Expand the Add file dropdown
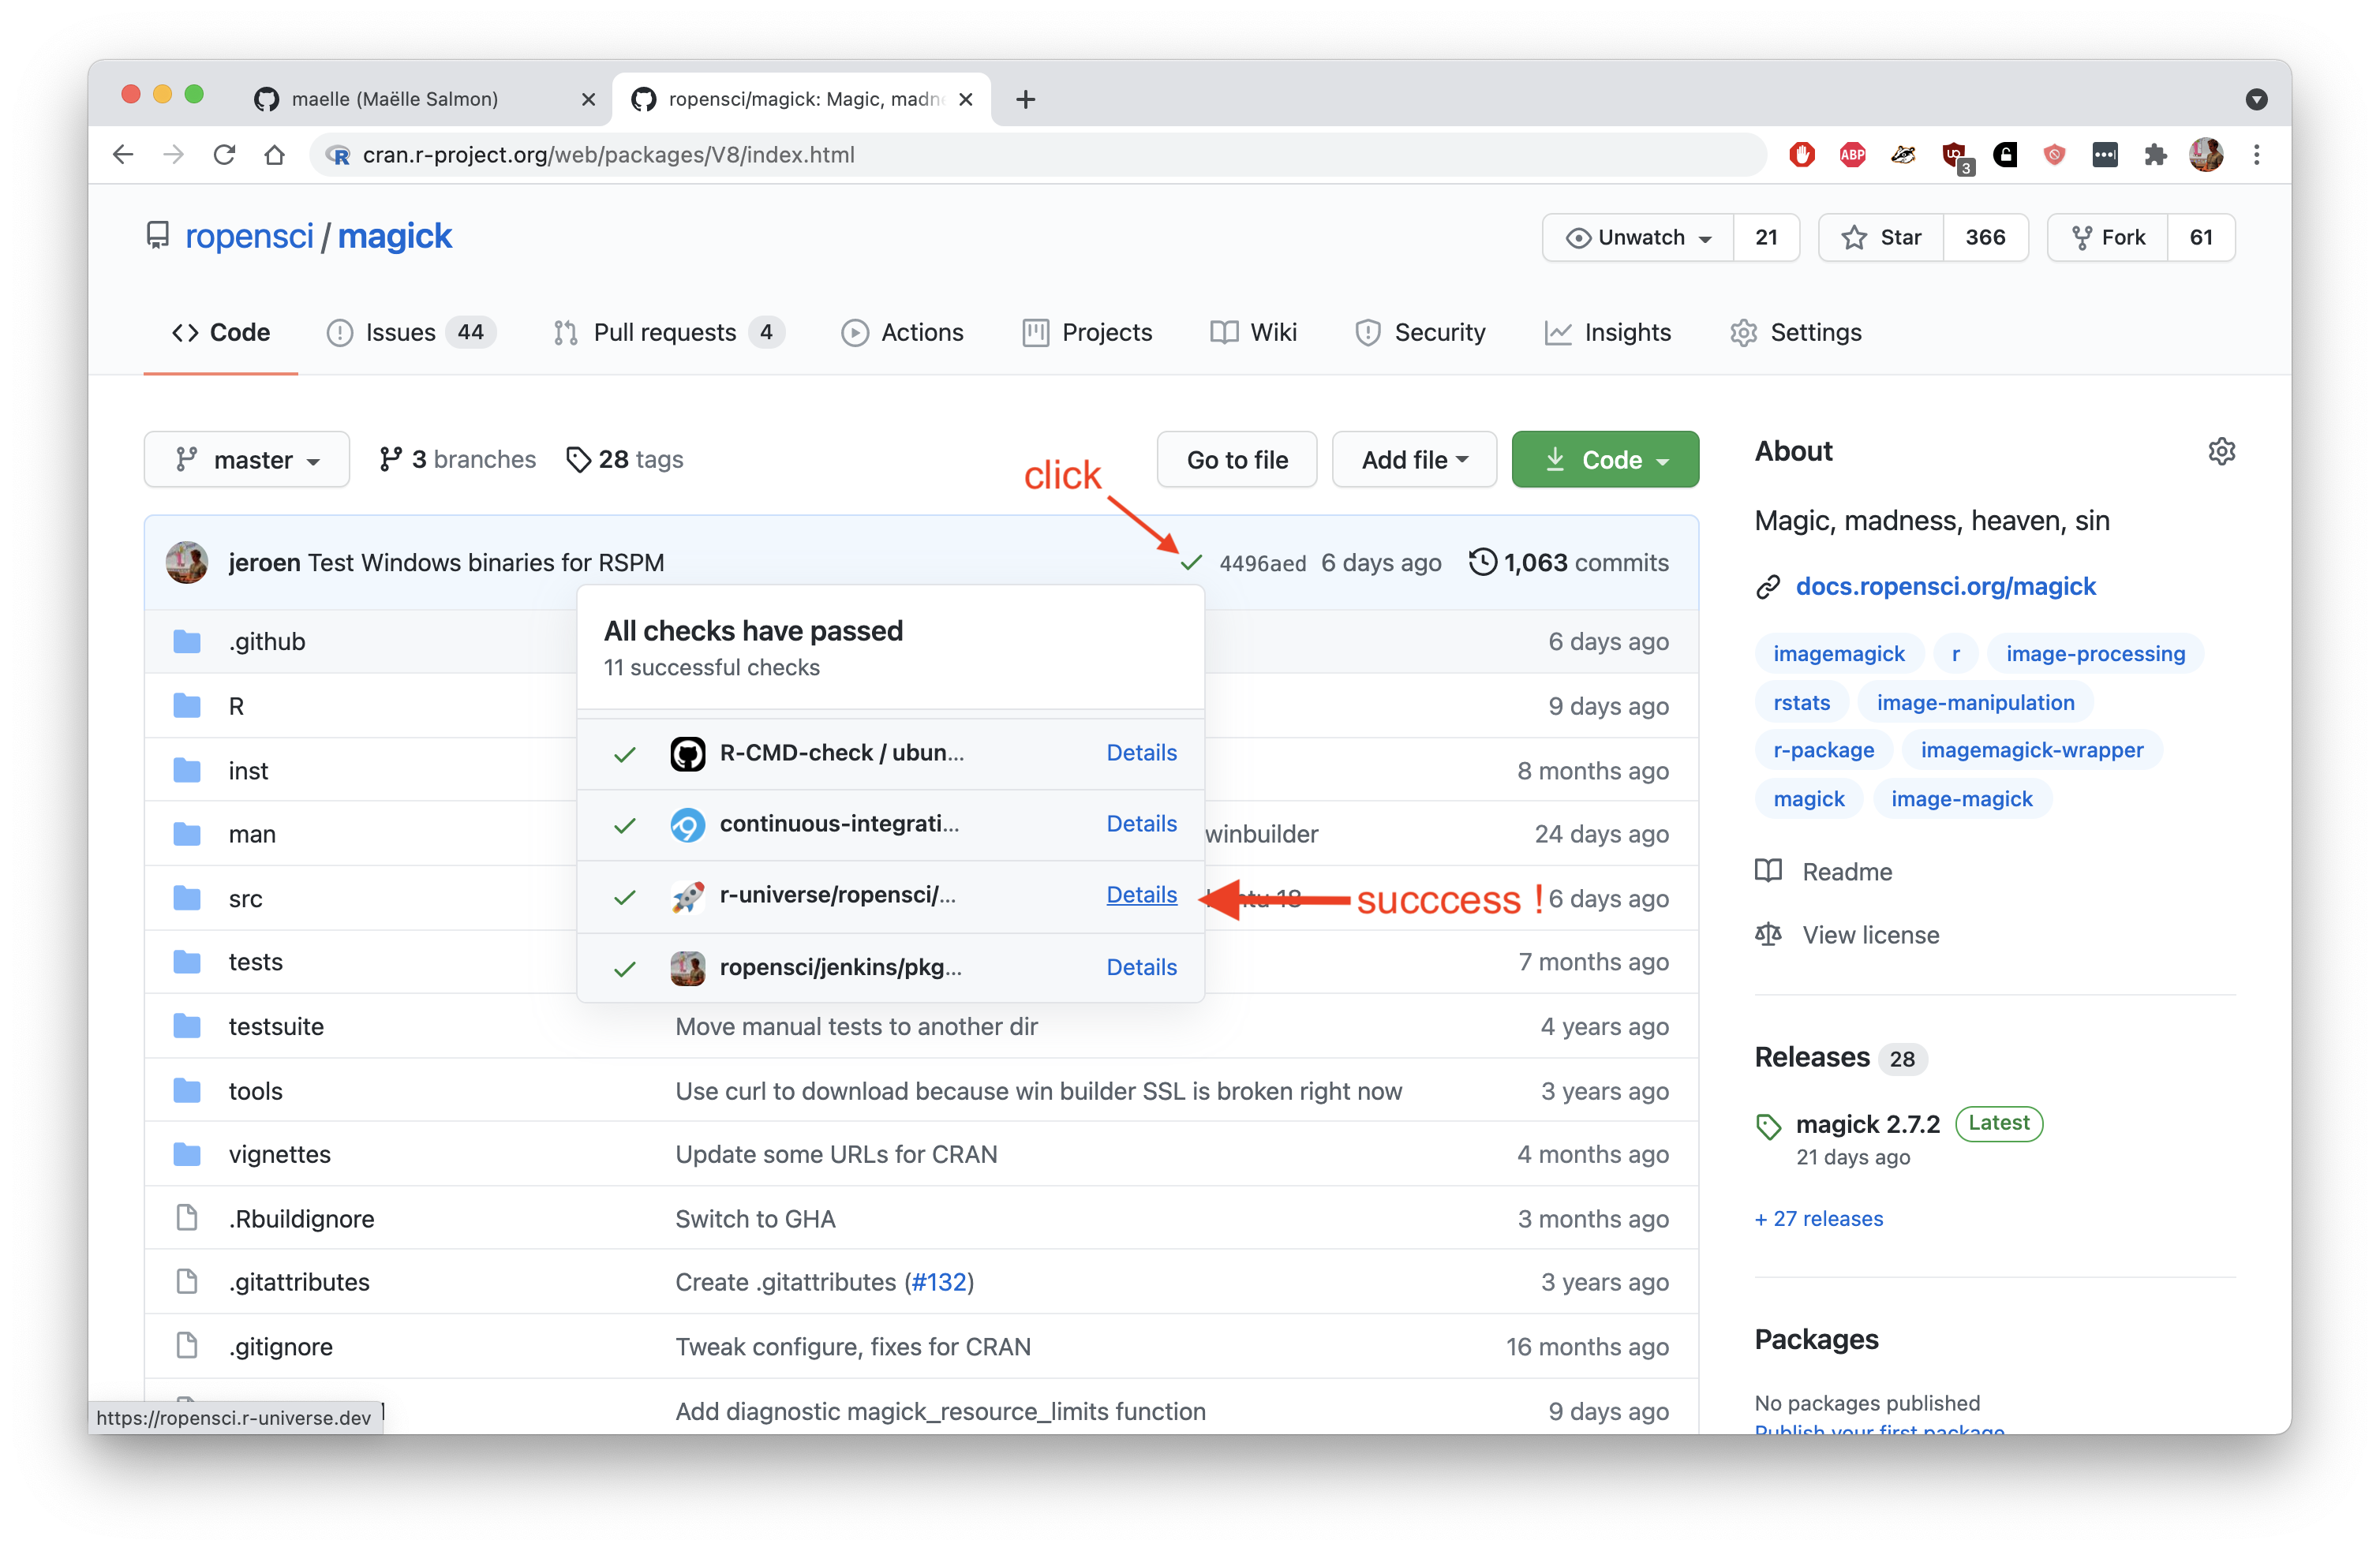Viewport: 2380px width, 1551px height. 1413,459
